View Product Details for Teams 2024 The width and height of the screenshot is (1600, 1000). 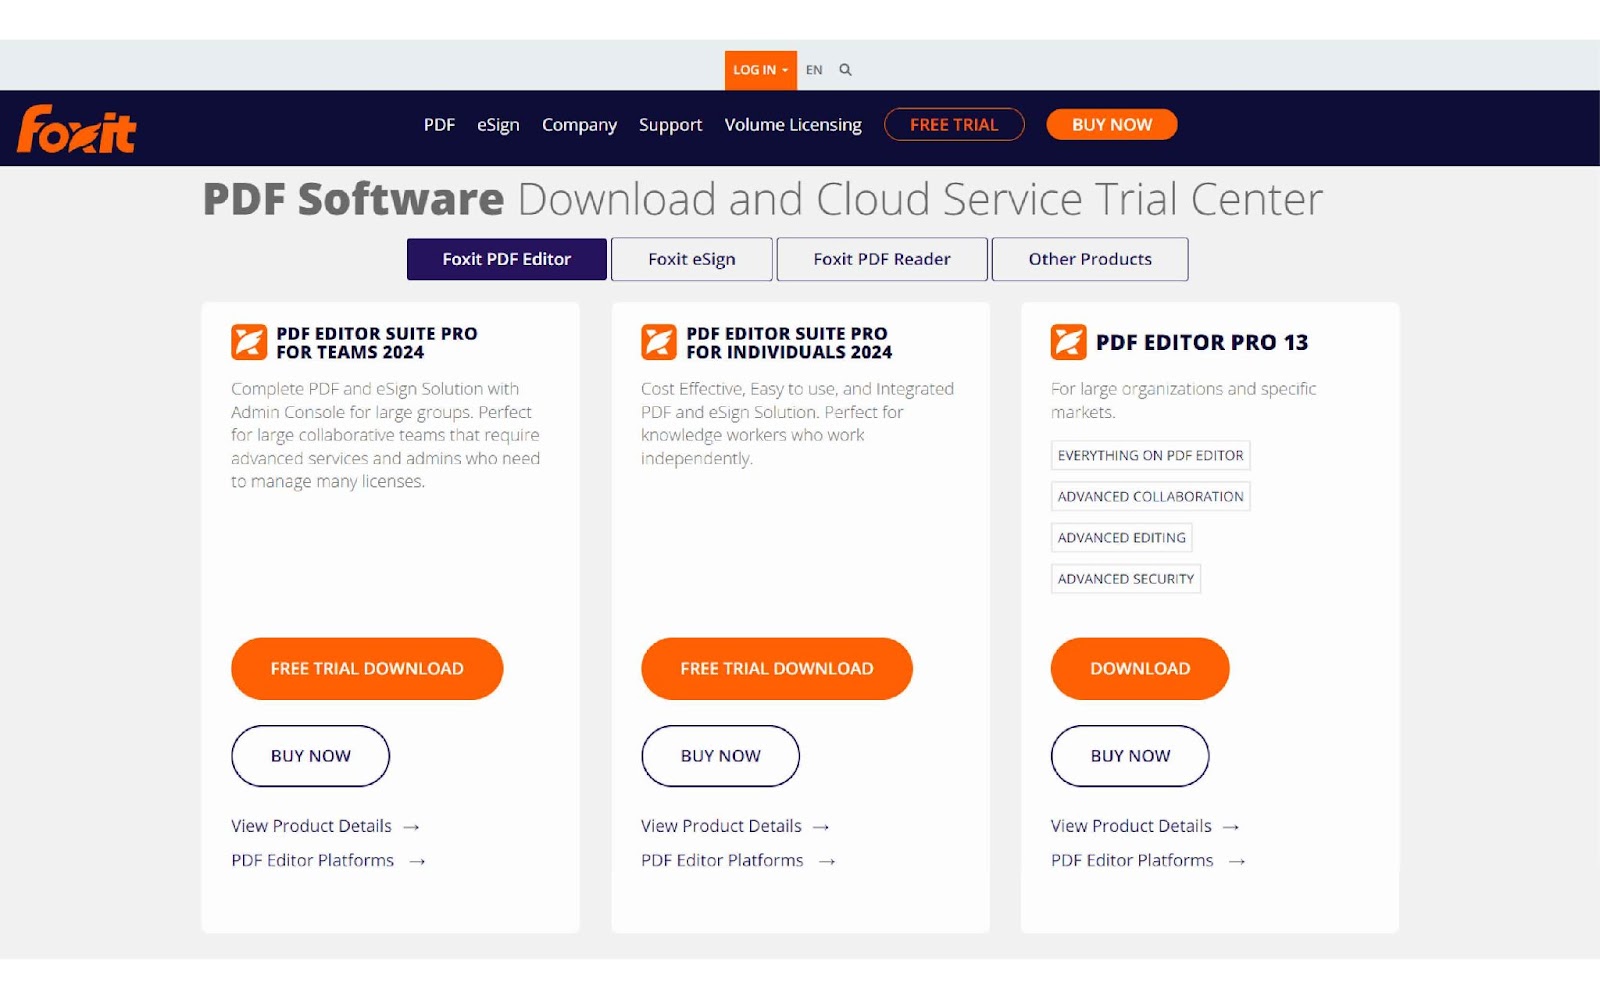pos(325,826)
